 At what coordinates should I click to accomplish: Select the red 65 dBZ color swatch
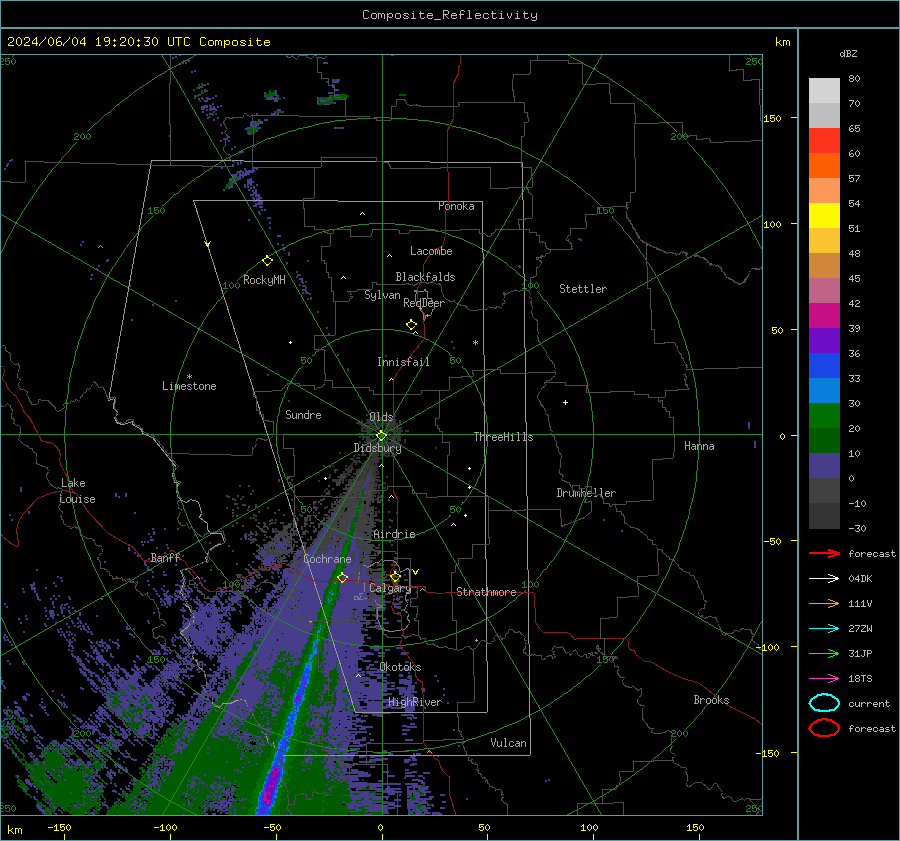click(824, 141)
